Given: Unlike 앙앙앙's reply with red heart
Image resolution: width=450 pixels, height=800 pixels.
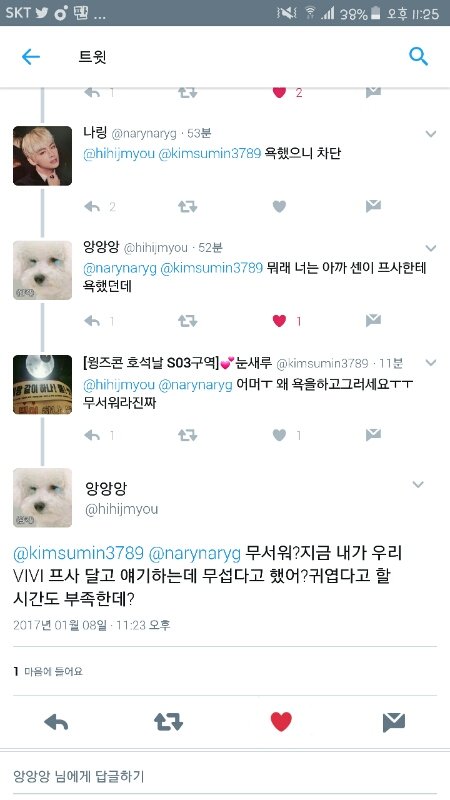Looking at the screenshot, I should [279, 321].
